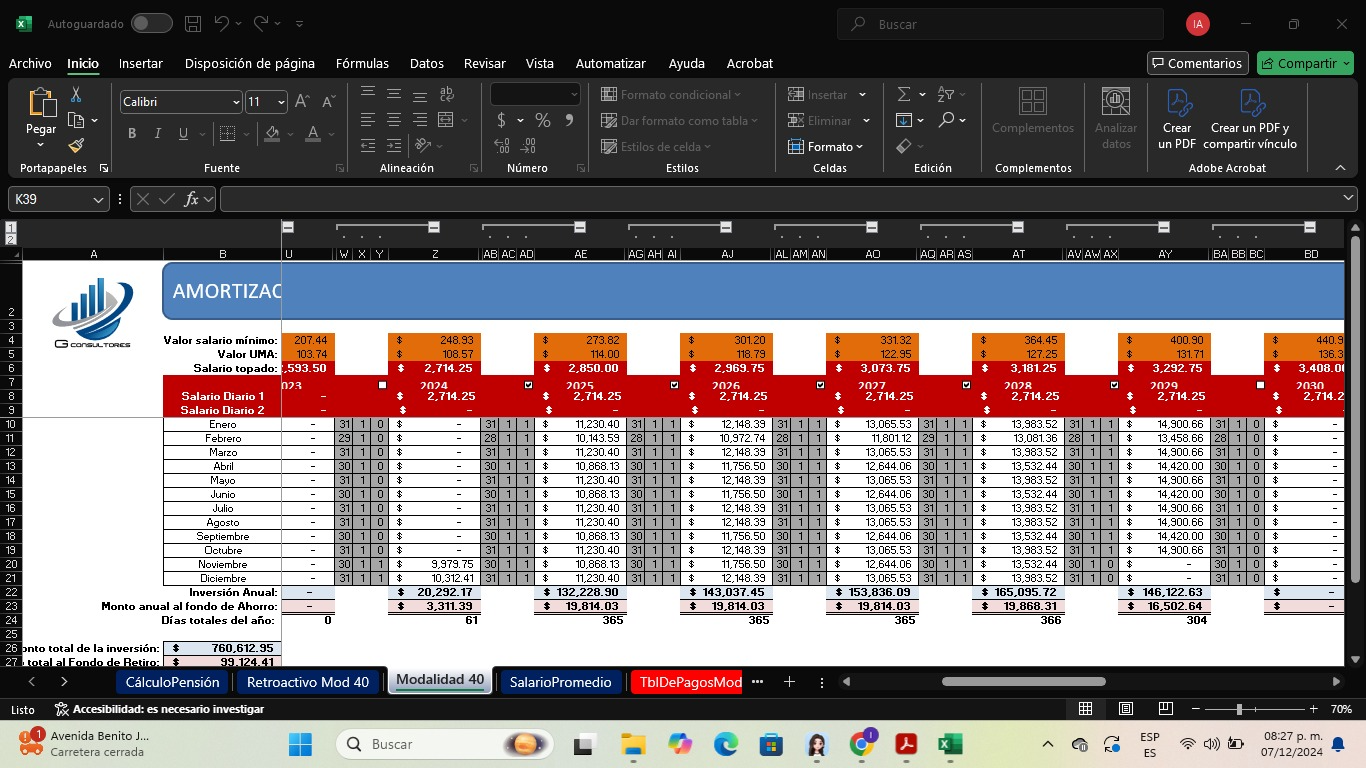Toggle the Autoguardado switch

point(151,23)
